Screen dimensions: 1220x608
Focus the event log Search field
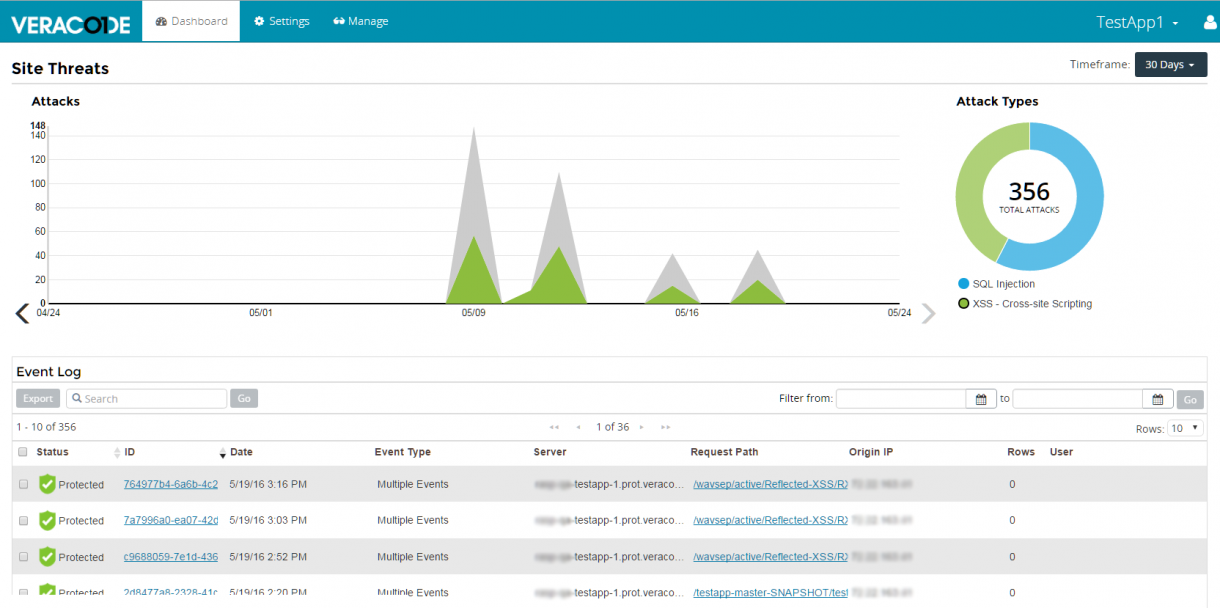(x=146, y=398)
